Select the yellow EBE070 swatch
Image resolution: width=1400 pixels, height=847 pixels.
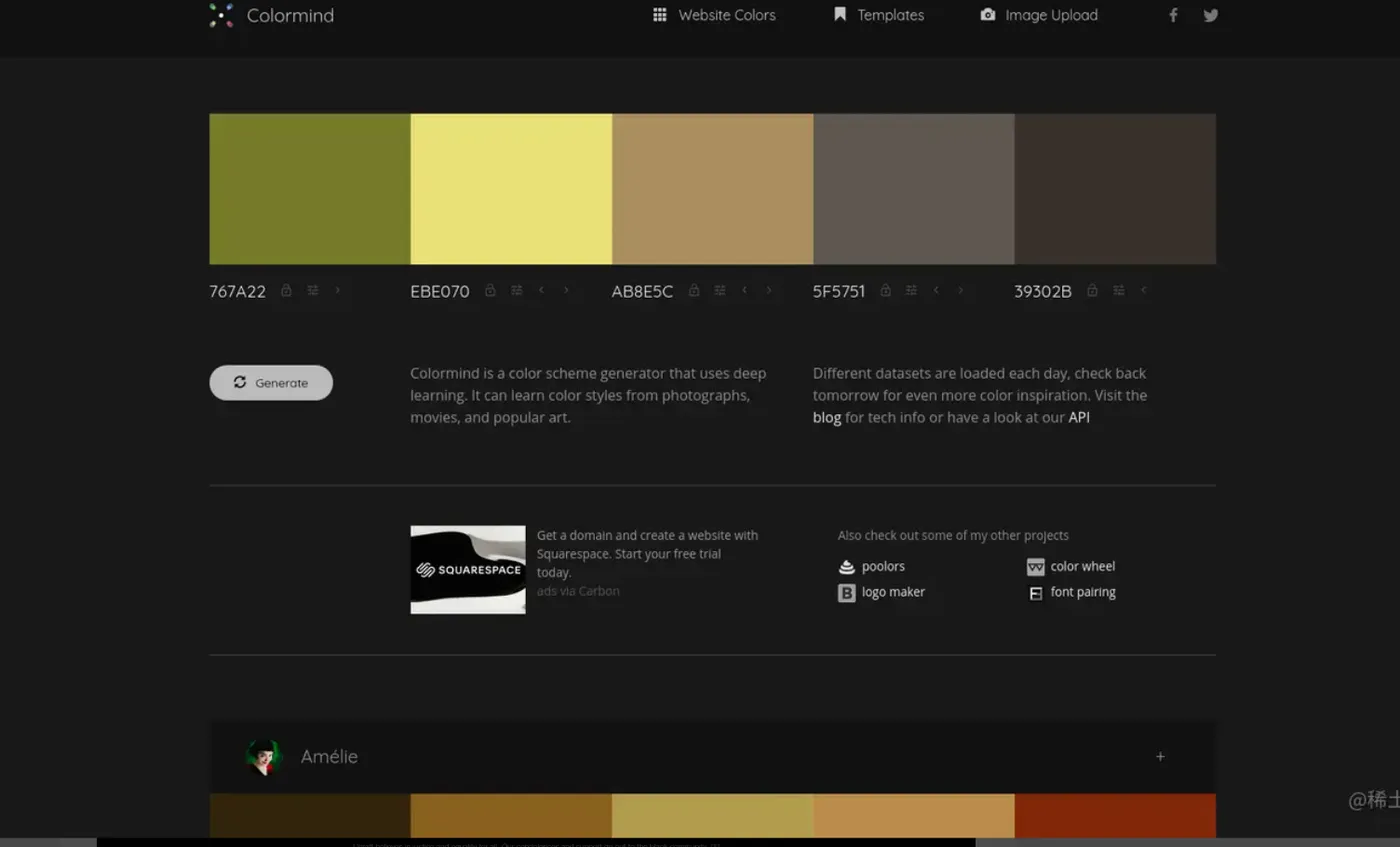511,189
